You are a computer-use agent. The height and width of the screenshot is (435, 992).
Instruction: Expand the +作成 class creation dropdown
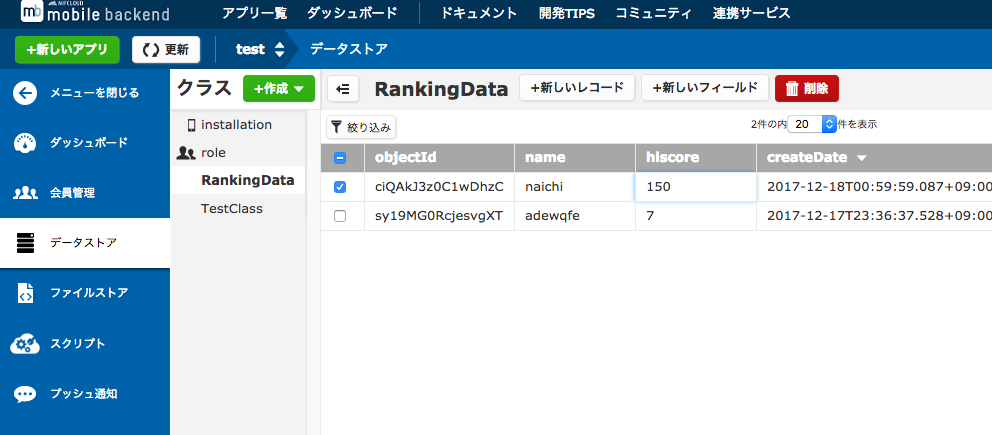[279, 89]
